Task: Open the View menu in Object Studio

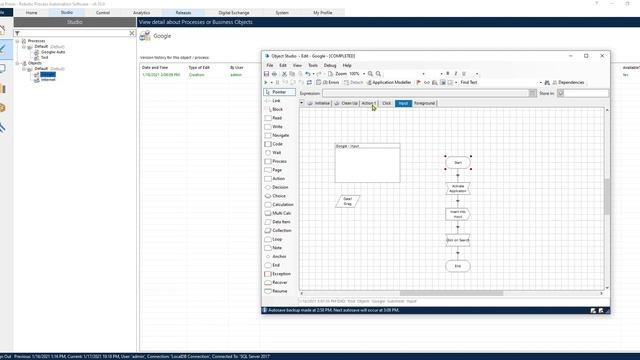Action: (297, 65)
